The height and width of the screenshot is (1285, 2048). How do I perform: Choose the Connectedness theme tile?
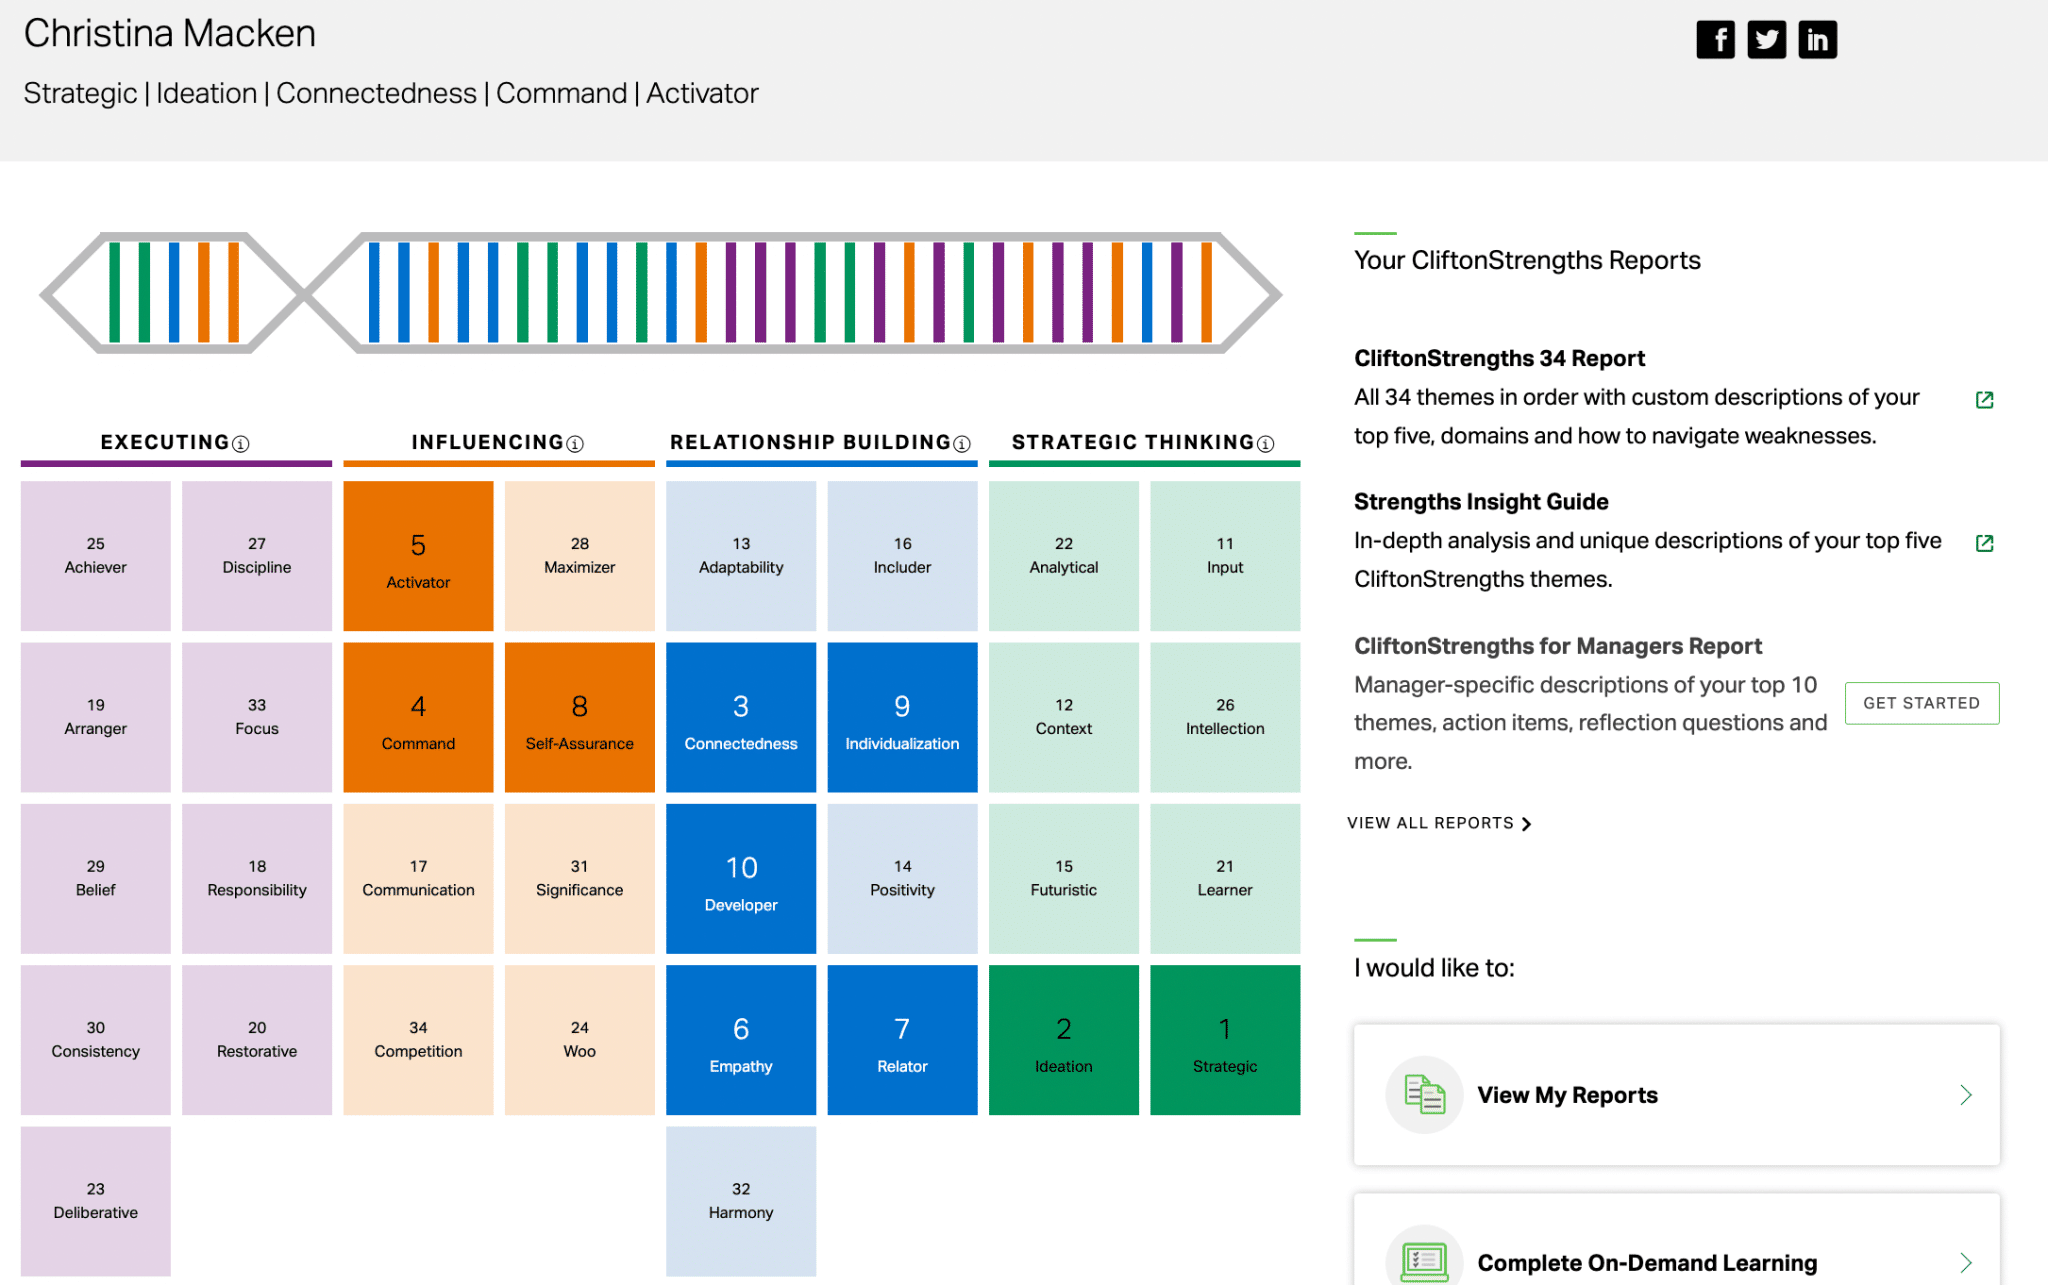click(741, 717)
